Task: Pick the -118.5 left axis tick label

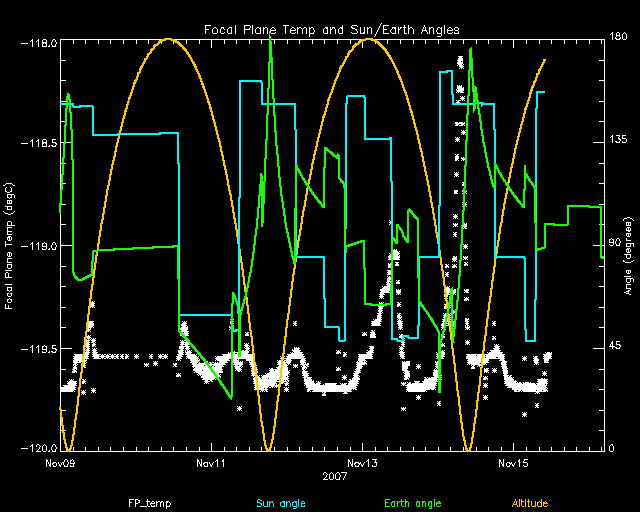Action: (x=40, y=145)
